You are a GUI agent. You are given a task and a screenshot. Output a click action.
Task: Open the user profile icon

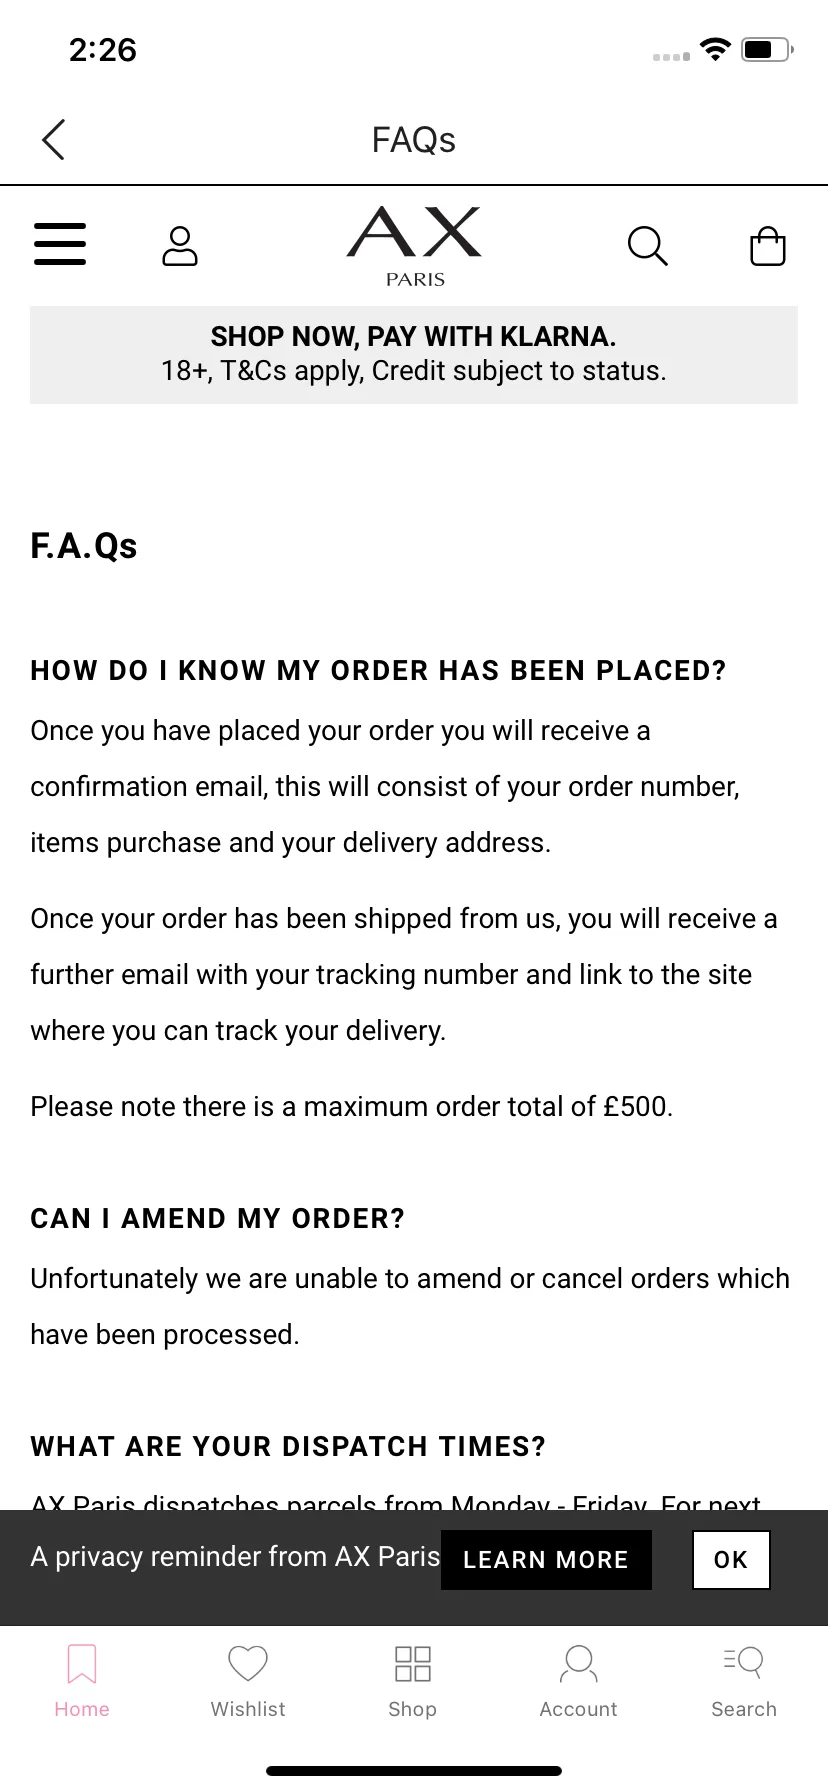[180, 246]
